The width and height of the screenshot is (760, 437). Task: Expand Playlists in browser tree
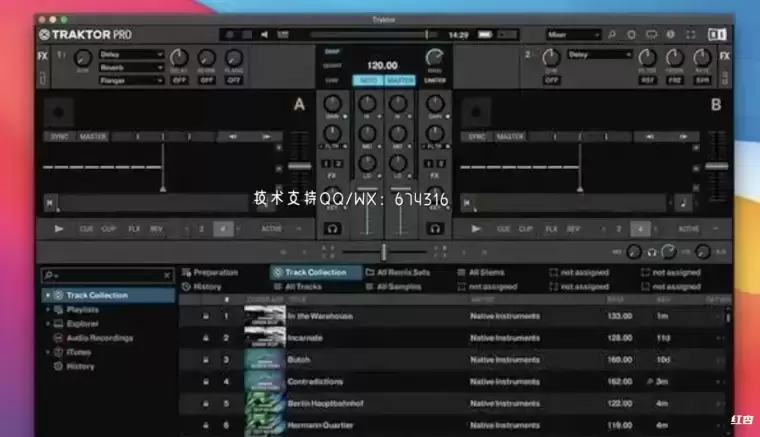click(x=48, y=309)
